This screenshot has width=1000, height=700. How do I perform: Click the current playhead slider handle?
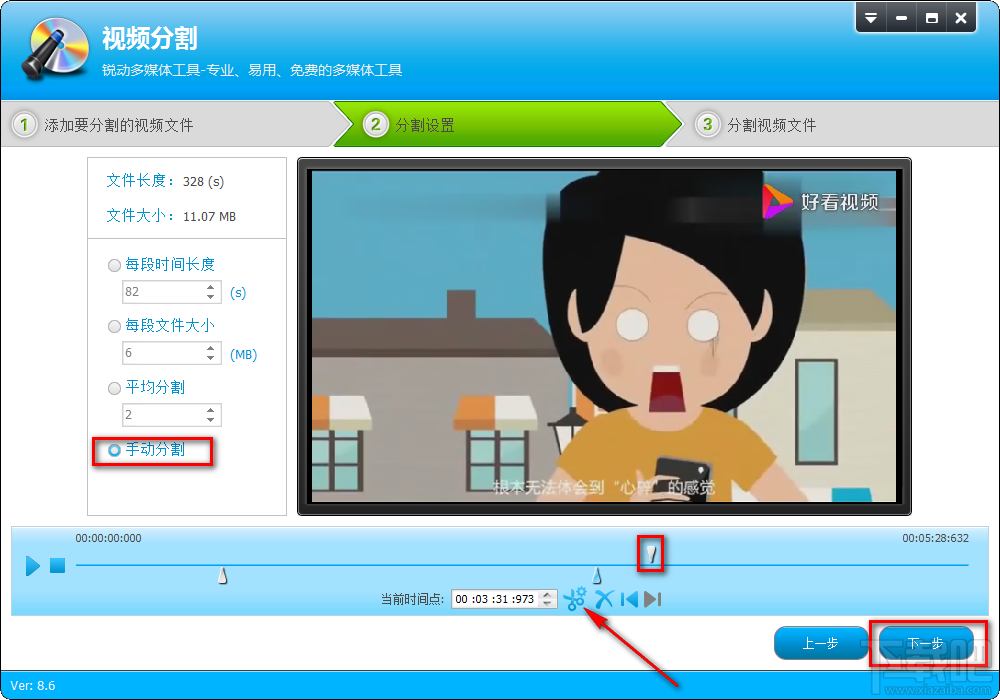click(x=651, y=553)
